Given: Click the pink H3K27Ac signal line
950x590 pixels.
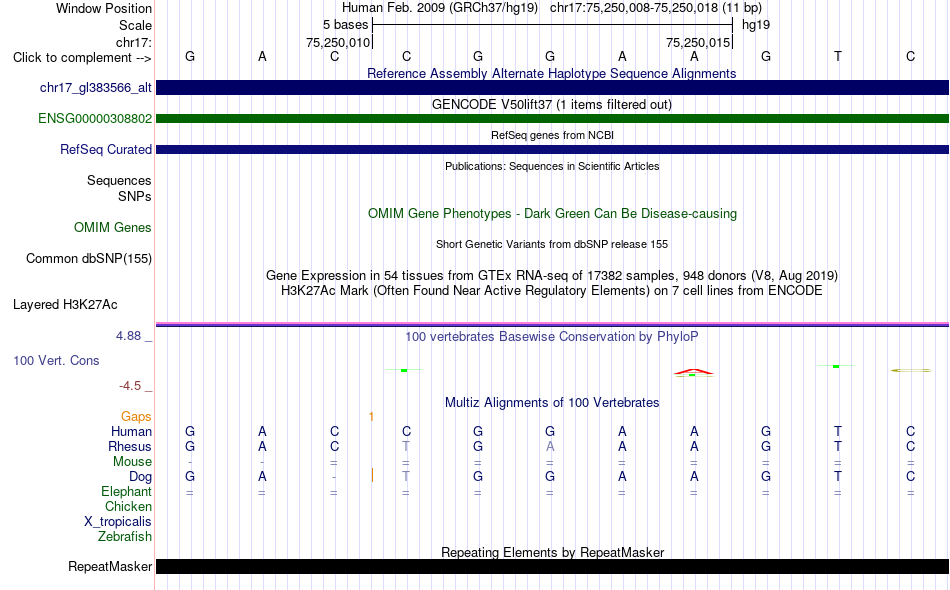Looking at the screenshot, I should pyautogui.click(x=552, y=324).
